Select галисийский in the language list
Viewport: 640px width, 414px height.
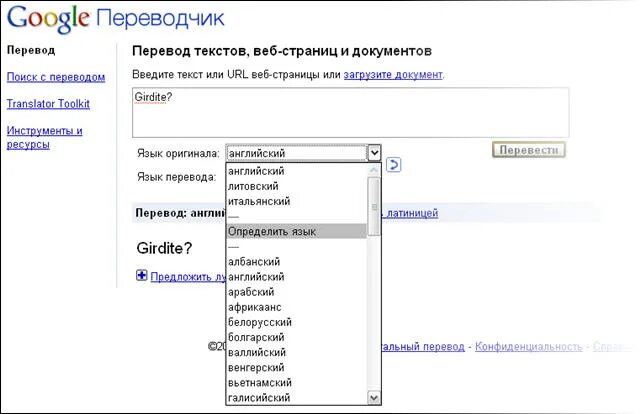tap(296, 398)
